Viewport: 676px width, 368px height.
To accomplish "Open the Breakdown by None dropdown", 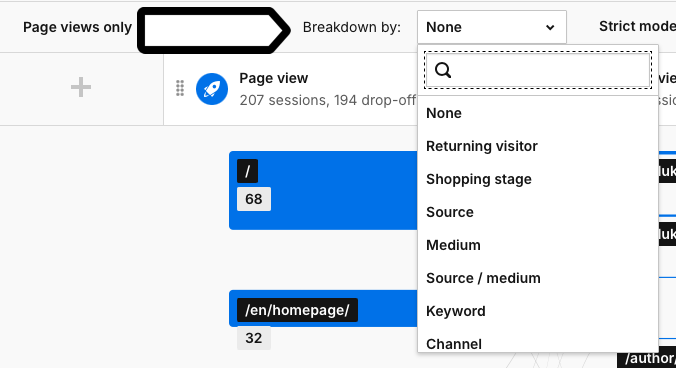I will click(491, 27).
